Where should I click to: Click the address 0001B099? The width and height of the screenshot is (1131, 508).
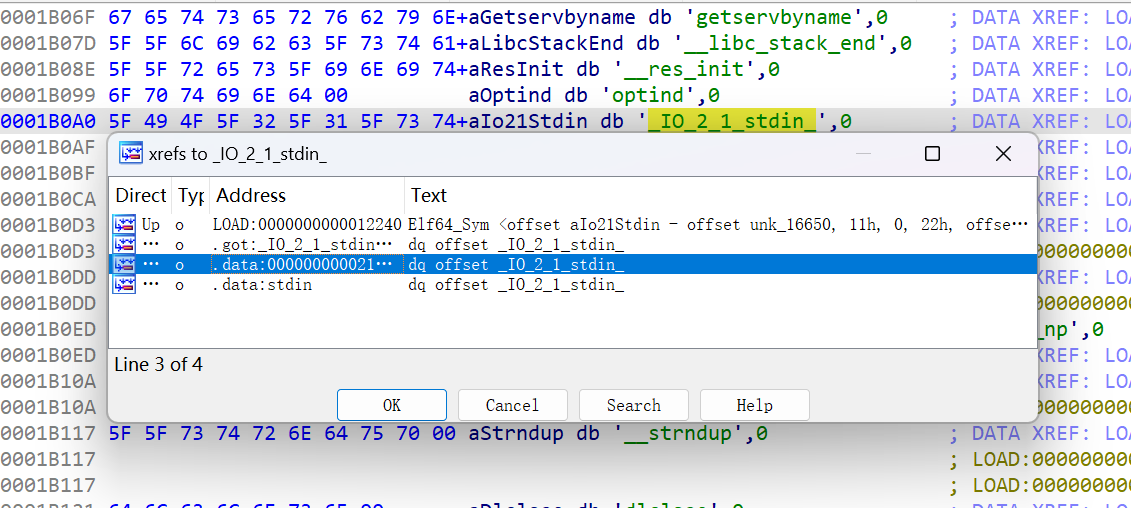48,95
